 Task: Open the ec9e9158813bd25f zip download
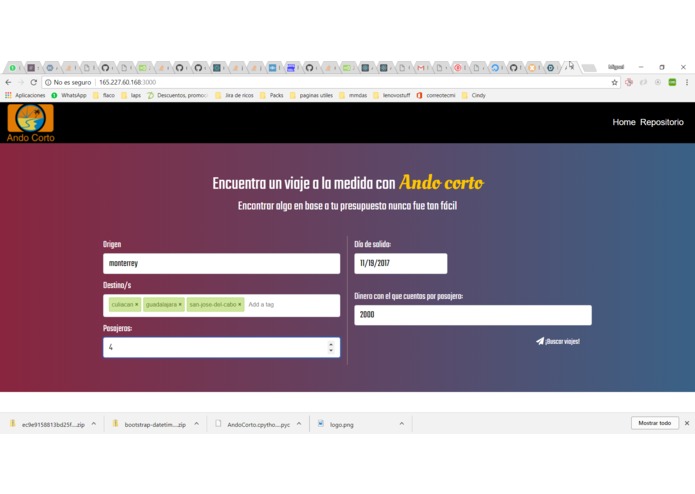point(48,424)
